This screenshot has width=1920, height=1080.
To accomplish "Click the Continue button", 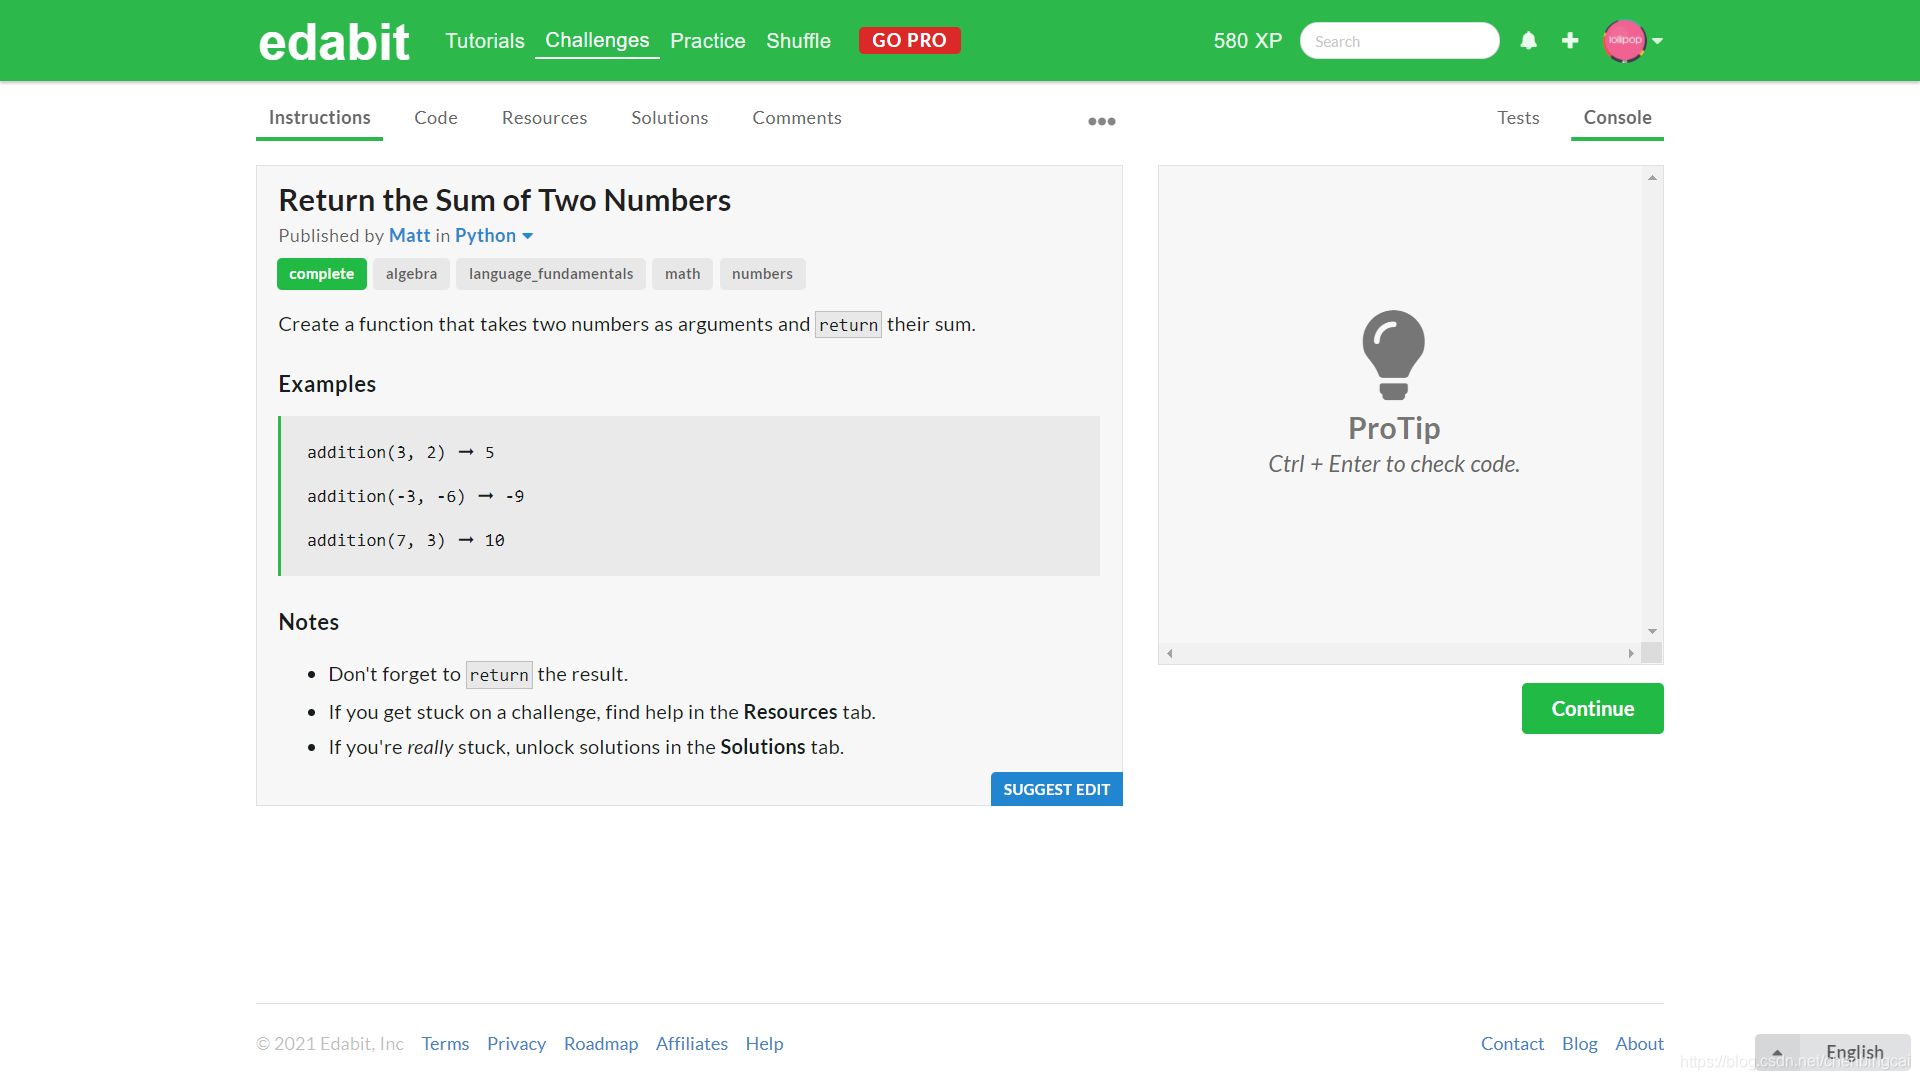I will click(1593, 708).
